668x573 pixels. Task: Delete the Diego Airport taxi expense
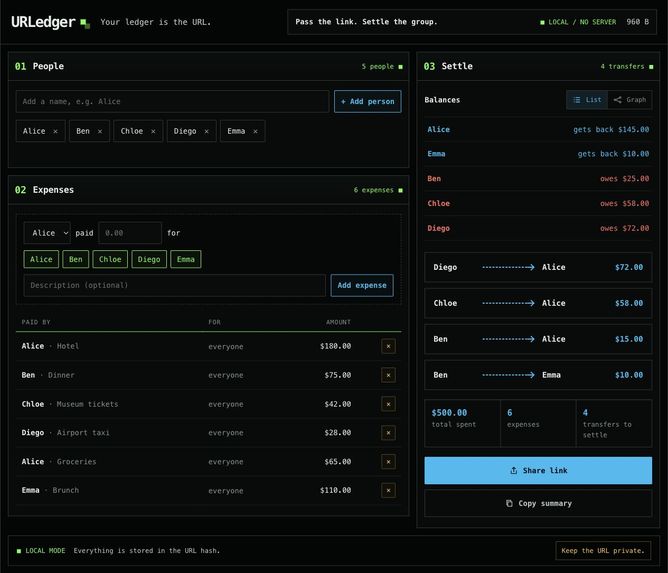(388, 433)
